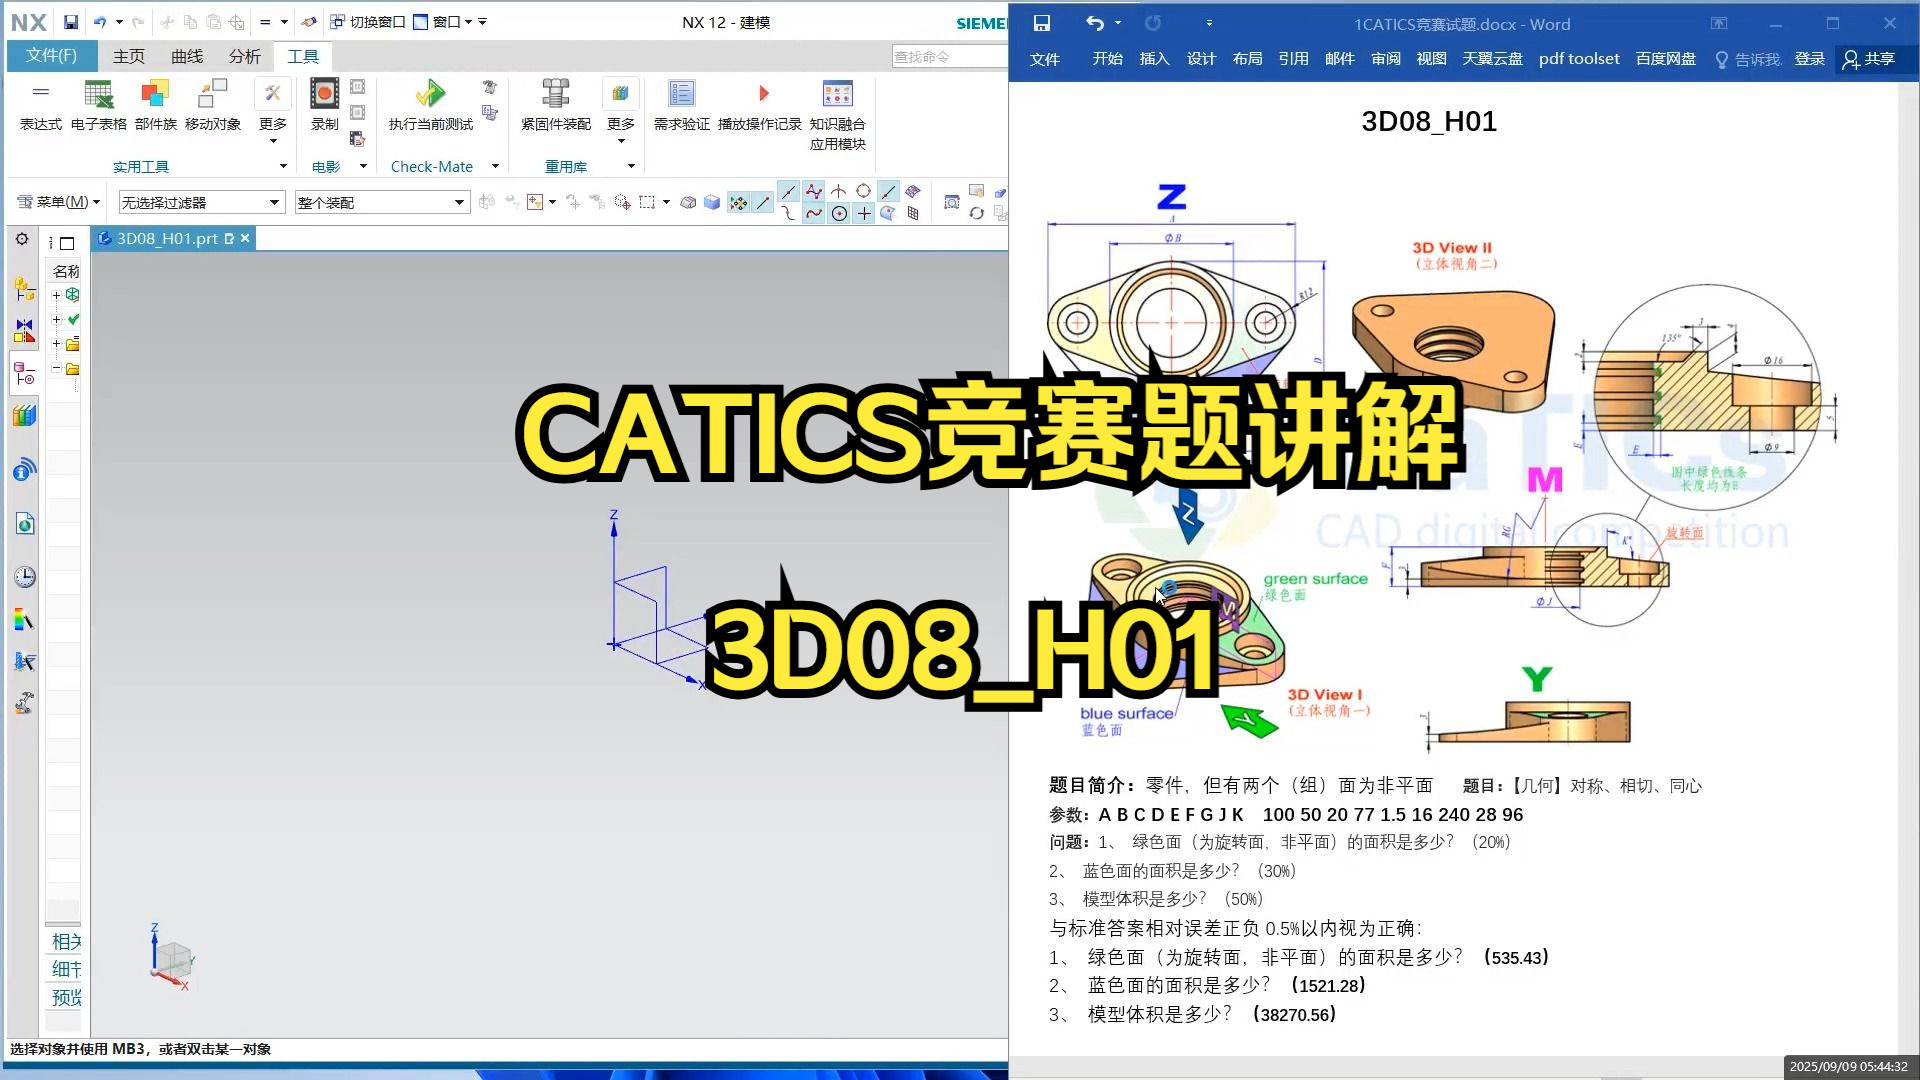Start 录制 movie recording

324,105
